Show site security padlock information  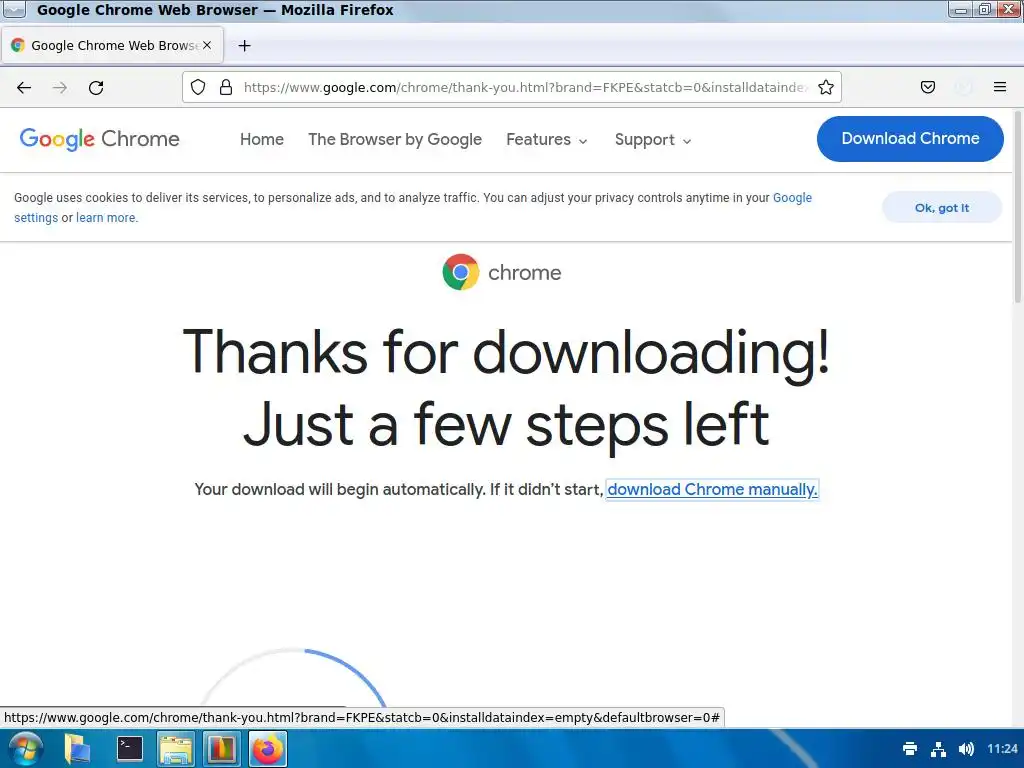(x=226, y=87)
